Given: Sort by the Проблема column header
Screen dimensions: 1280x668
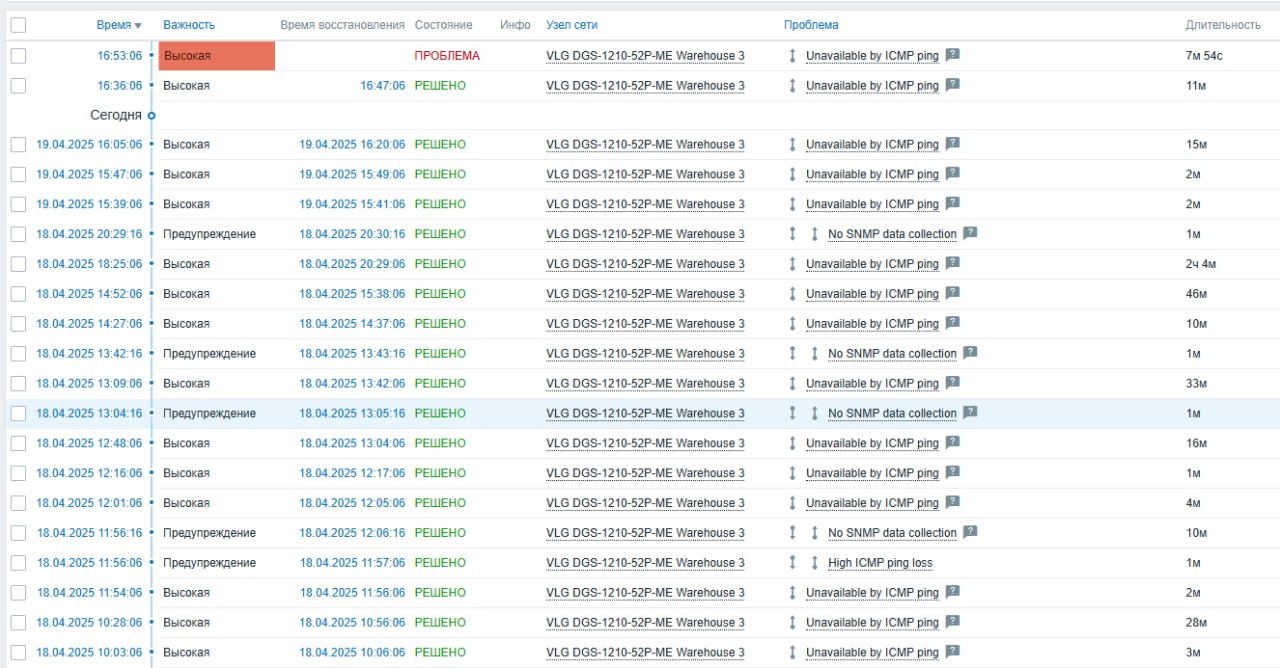Looking at the screenshot, I should [x=811, y=25].
